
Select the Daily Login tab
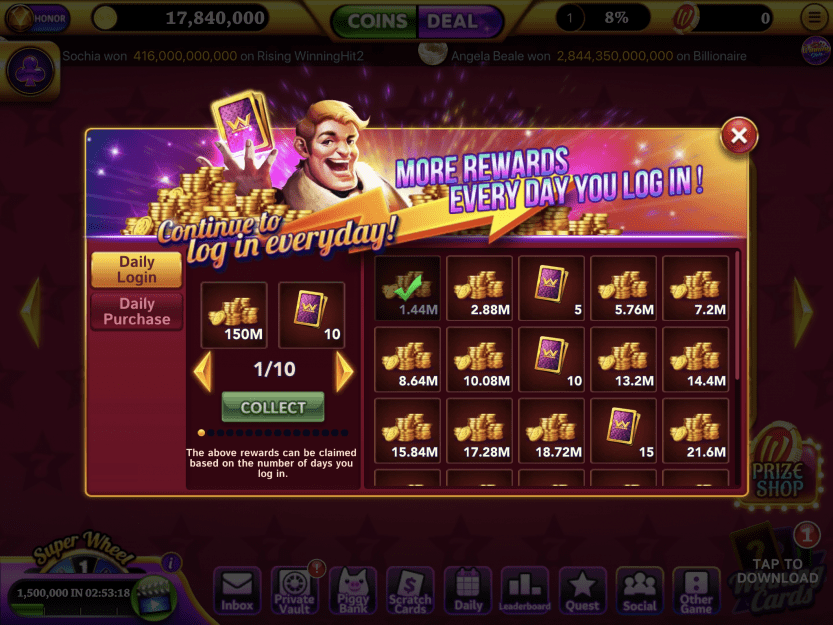137,269
